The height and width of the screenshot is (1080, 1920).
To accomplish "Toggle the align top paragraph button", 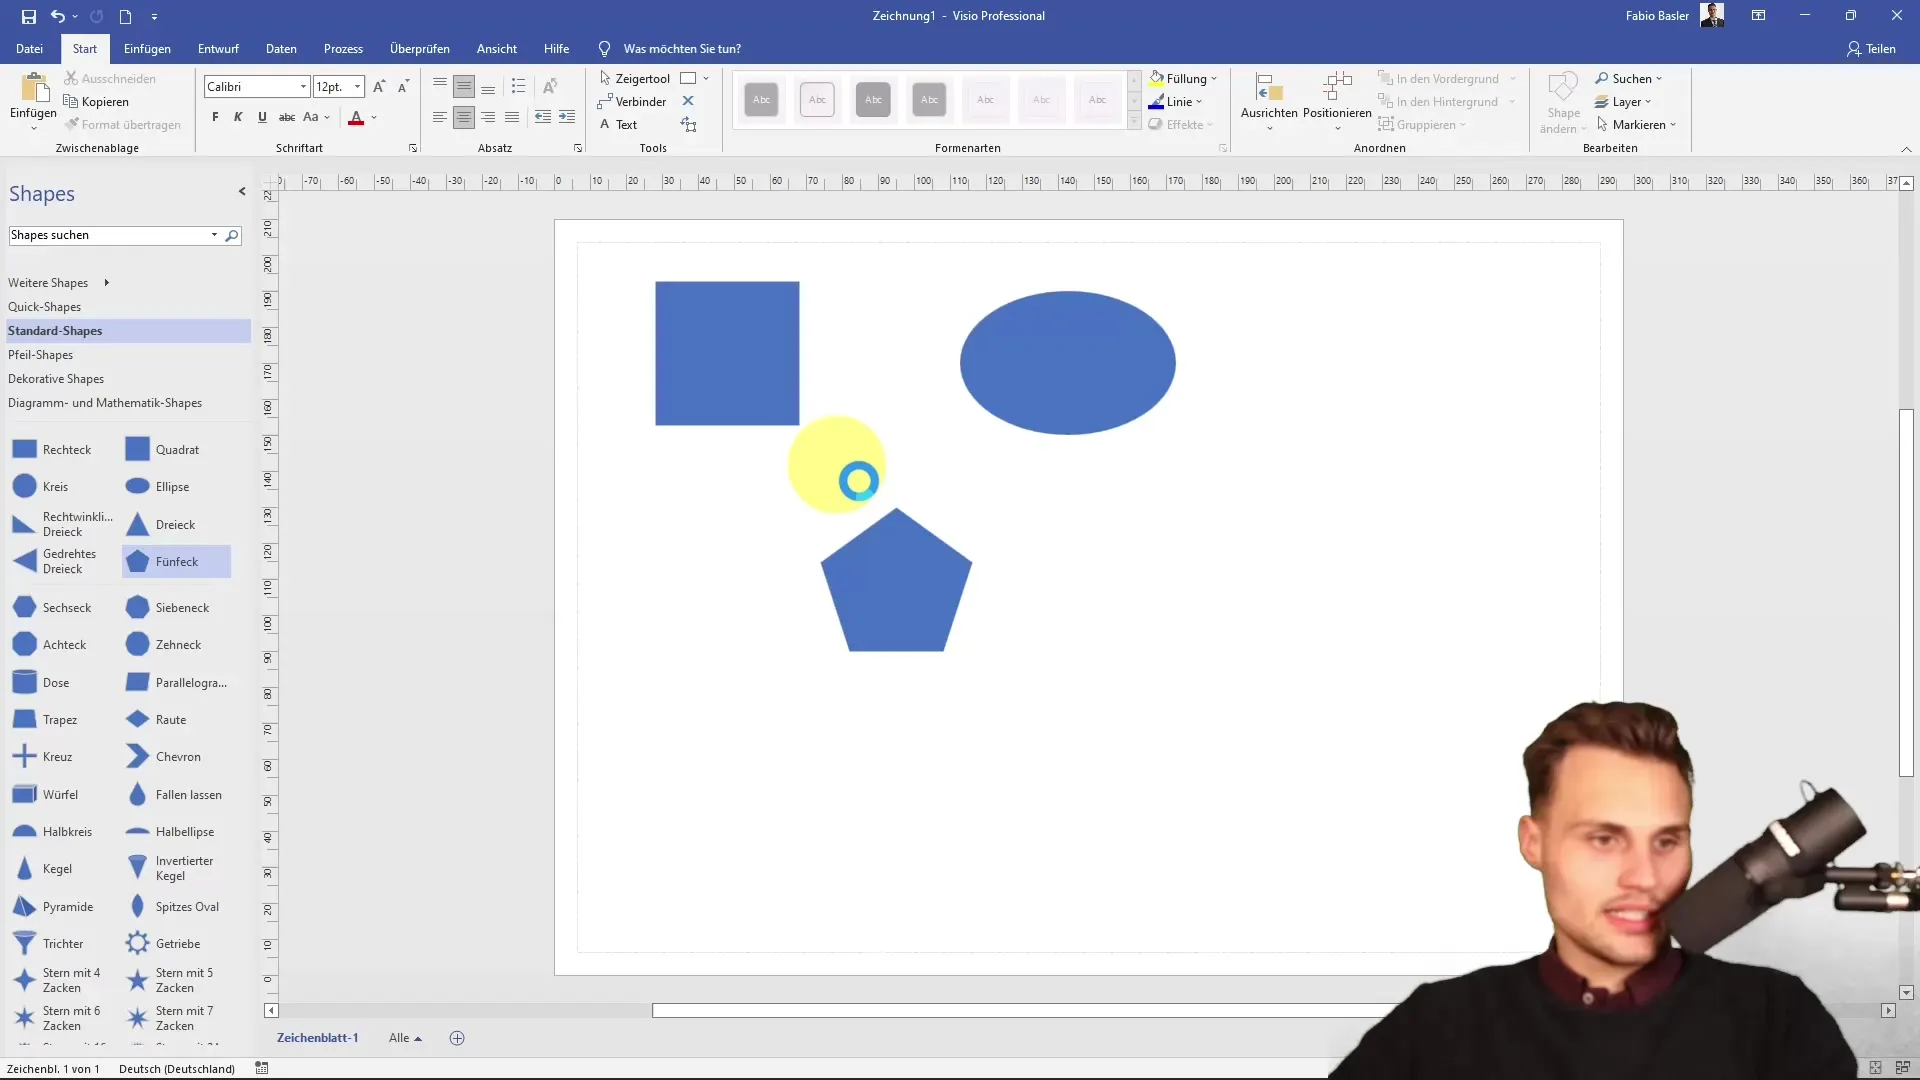I will (x=440, y=87).
